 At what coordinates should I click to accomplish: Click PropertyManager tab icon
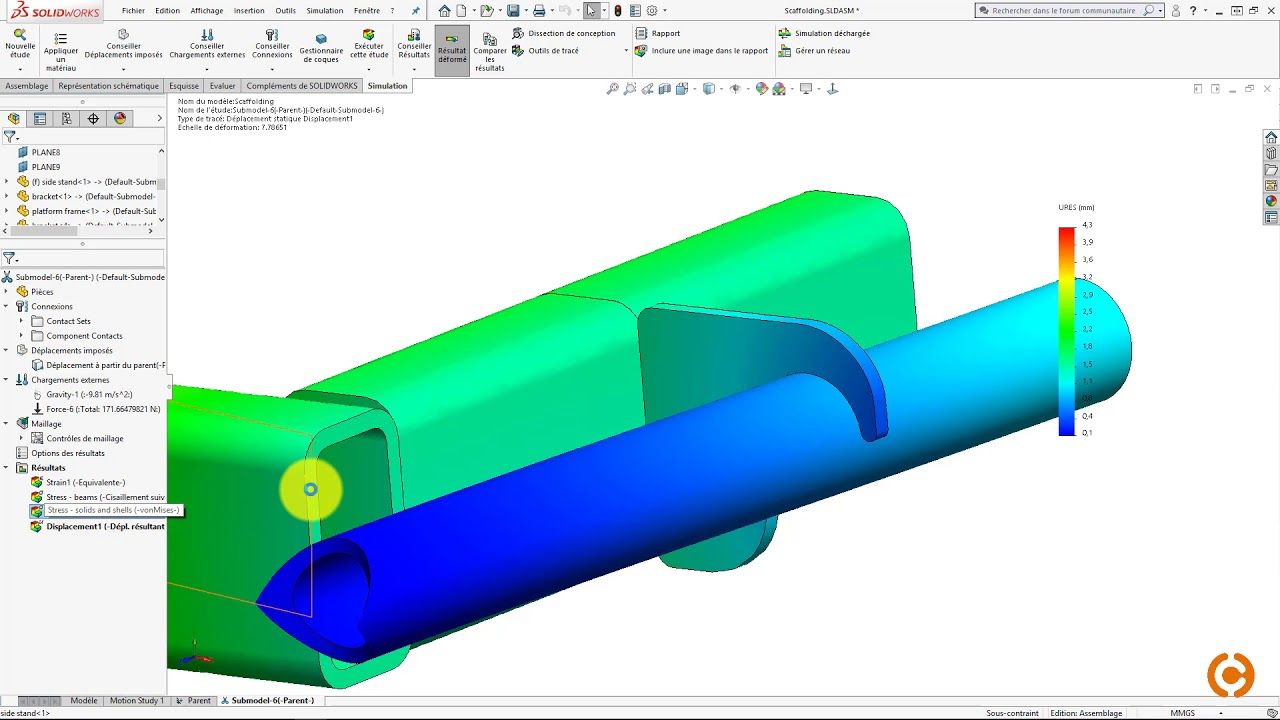[40, 118]
